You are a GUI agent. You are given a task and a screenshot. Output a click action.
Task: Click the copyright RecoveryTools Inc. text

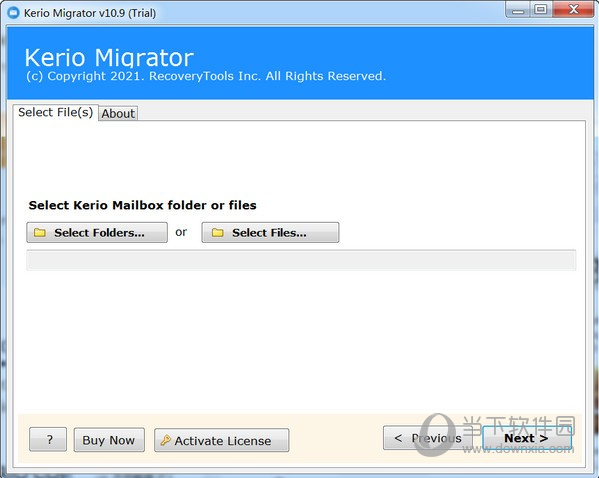tap(206, 76)
